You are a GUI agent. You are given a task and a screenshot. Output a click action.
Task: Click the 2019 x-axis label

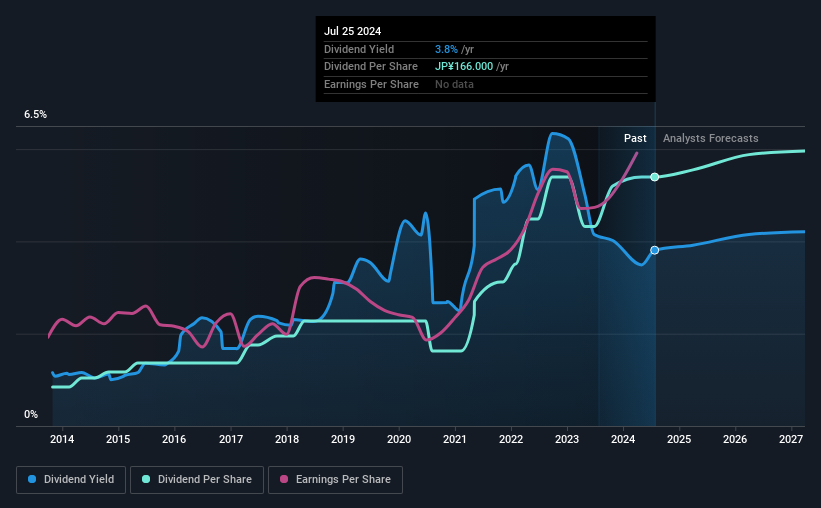click(343, 439)
